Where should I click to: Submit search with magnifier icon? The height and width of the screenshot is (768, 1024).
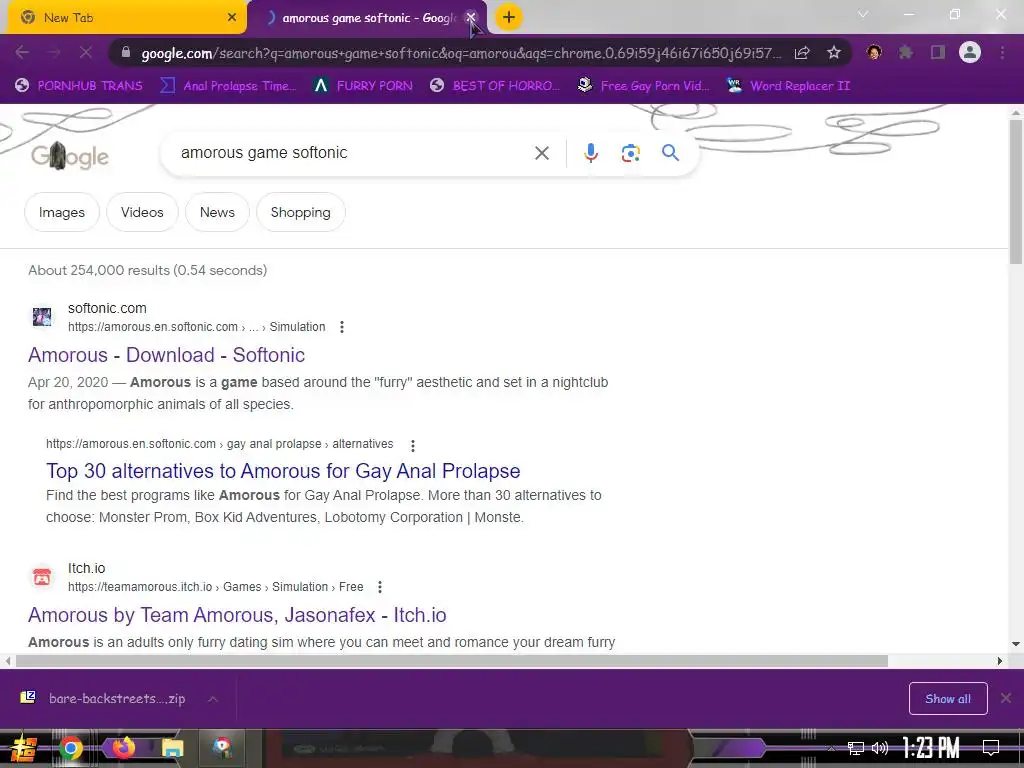pyautogui.click(x=671, y=153)
